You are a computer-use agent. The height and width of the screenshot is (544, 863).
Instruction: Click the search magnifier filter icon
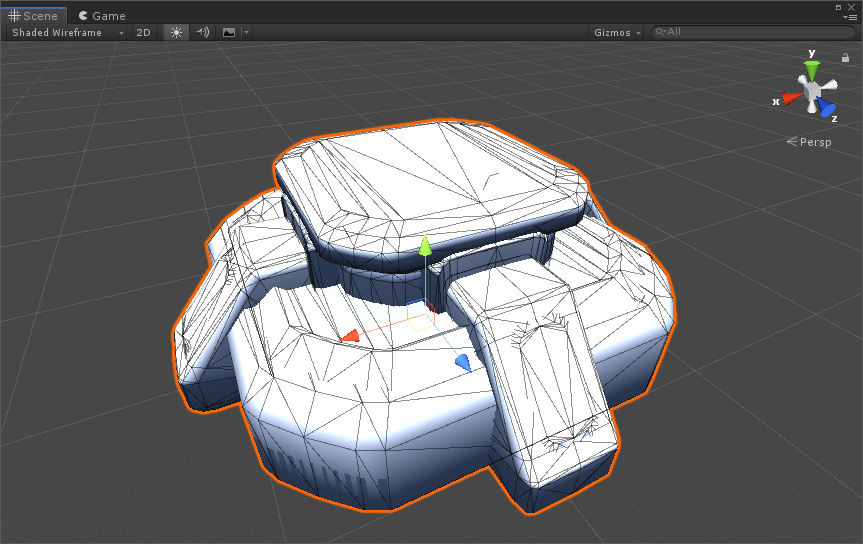point(660,32)
